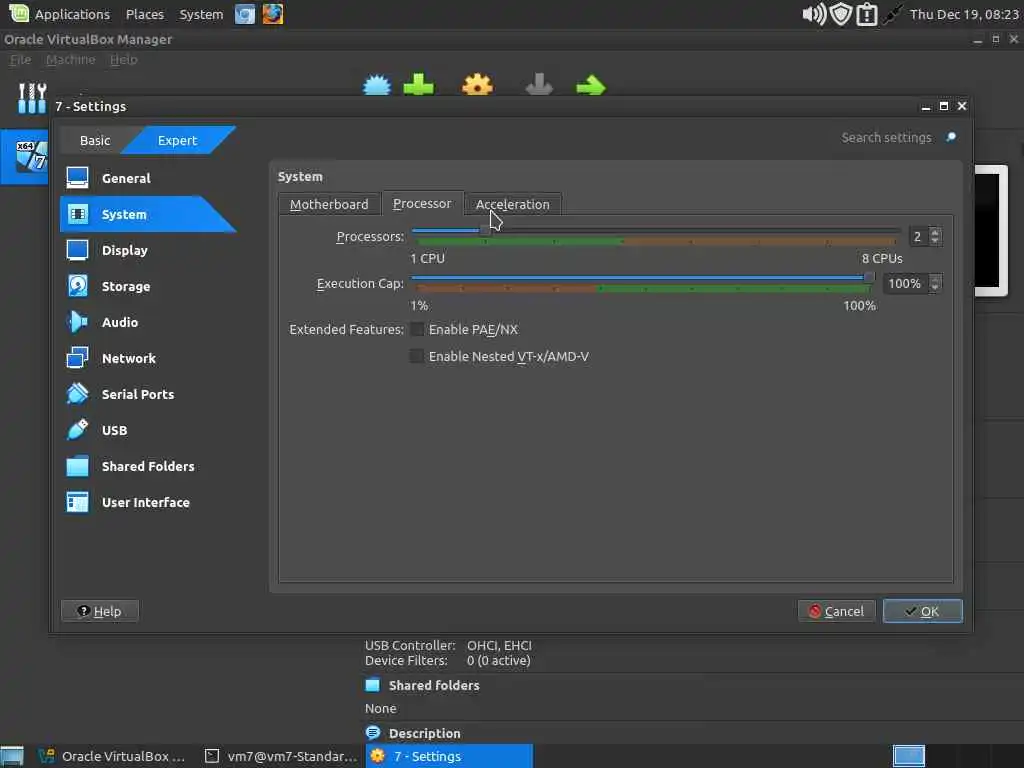This screenshot has height=768, width=1024.
Task: Click the Help button in Settings
Action: 99,611
